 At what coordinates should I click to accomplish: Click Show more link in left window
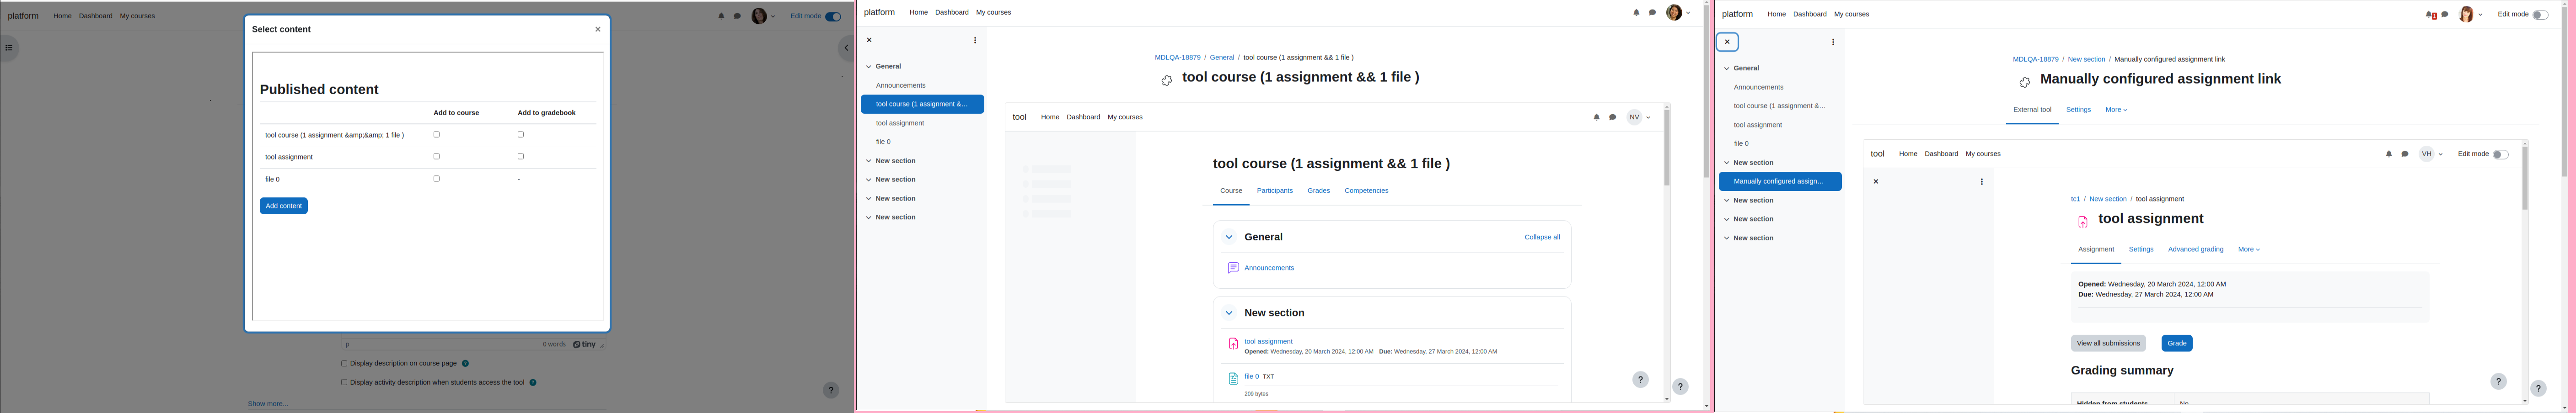pyautogui.click(x=268, y=404)
